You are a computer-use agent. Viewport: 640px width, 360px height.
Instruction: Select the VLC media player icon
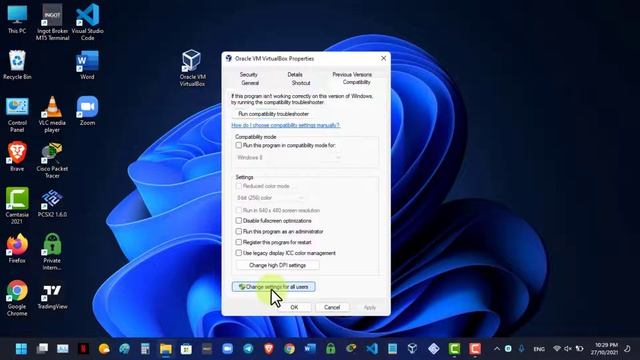[x=52, y=115]
